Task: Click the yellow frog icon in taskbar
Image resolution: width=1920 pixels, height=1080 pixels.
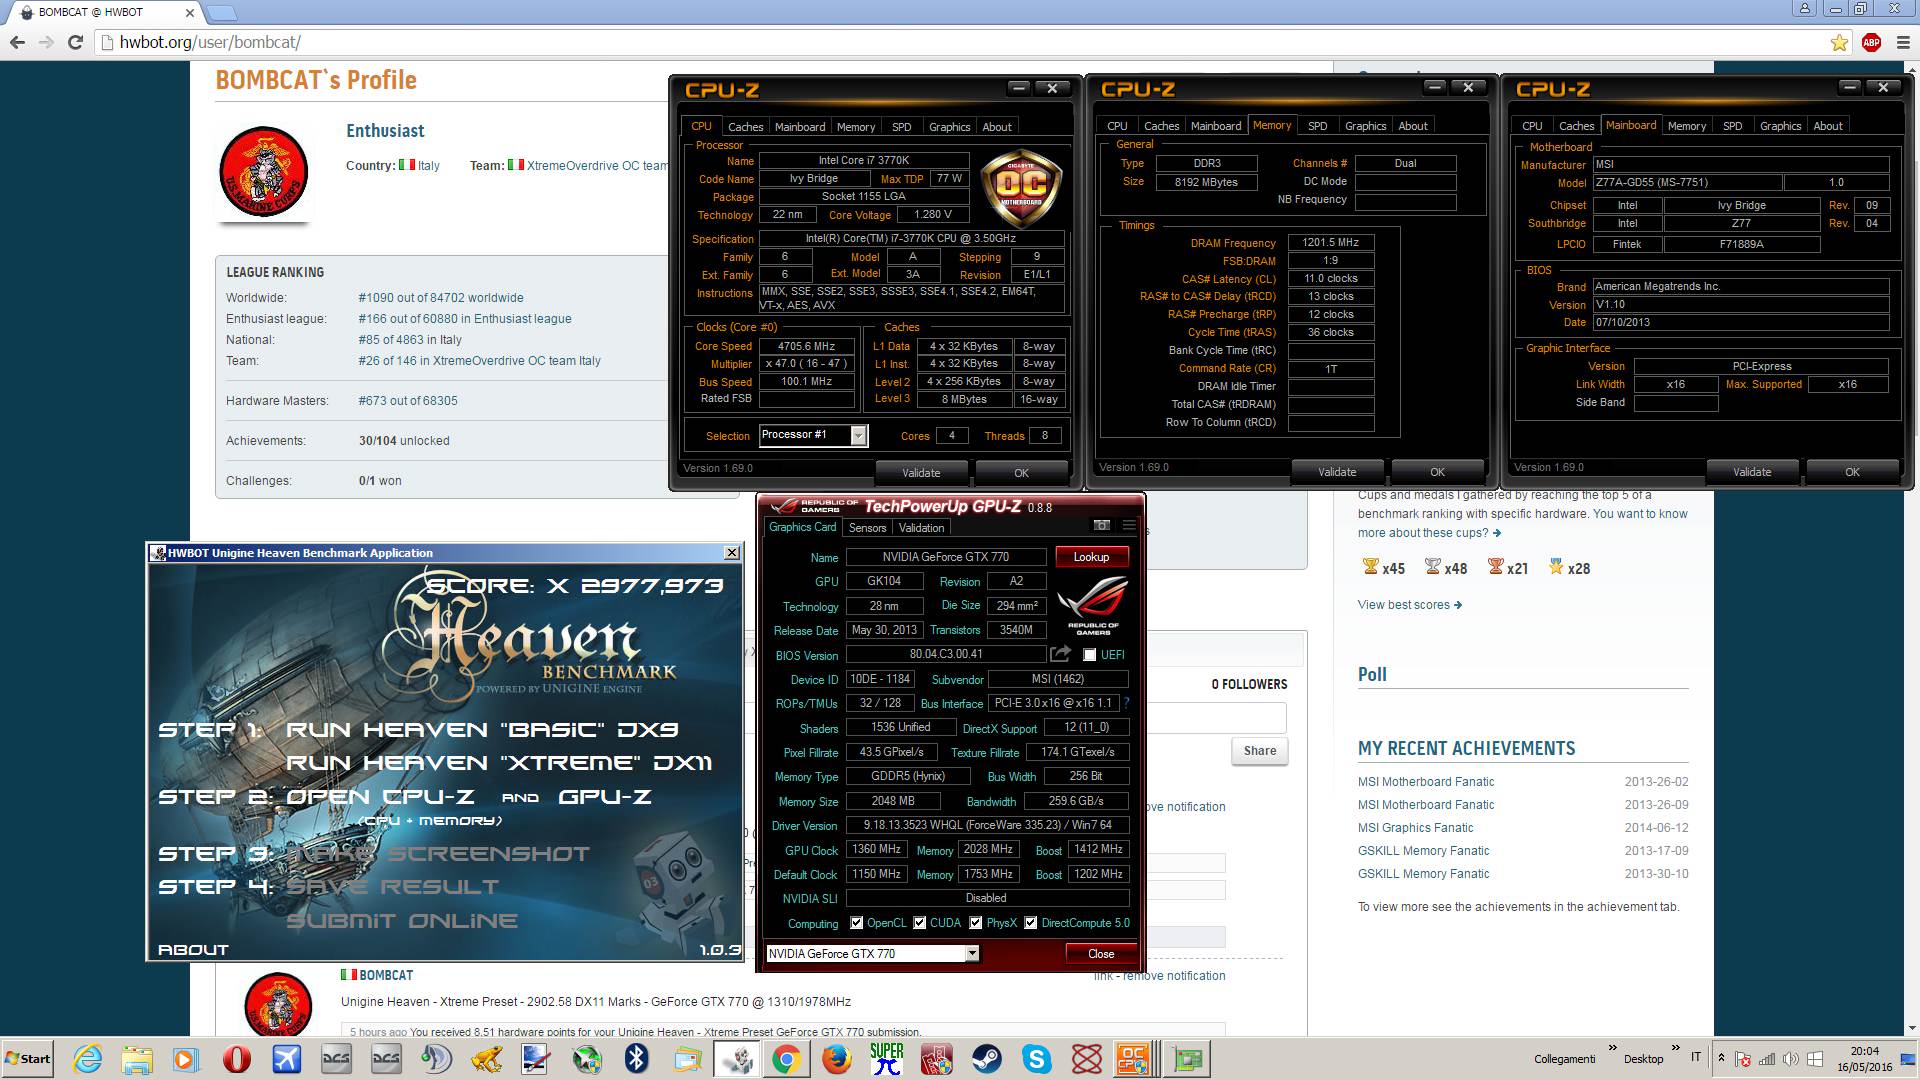Action: click(487, 1058)
